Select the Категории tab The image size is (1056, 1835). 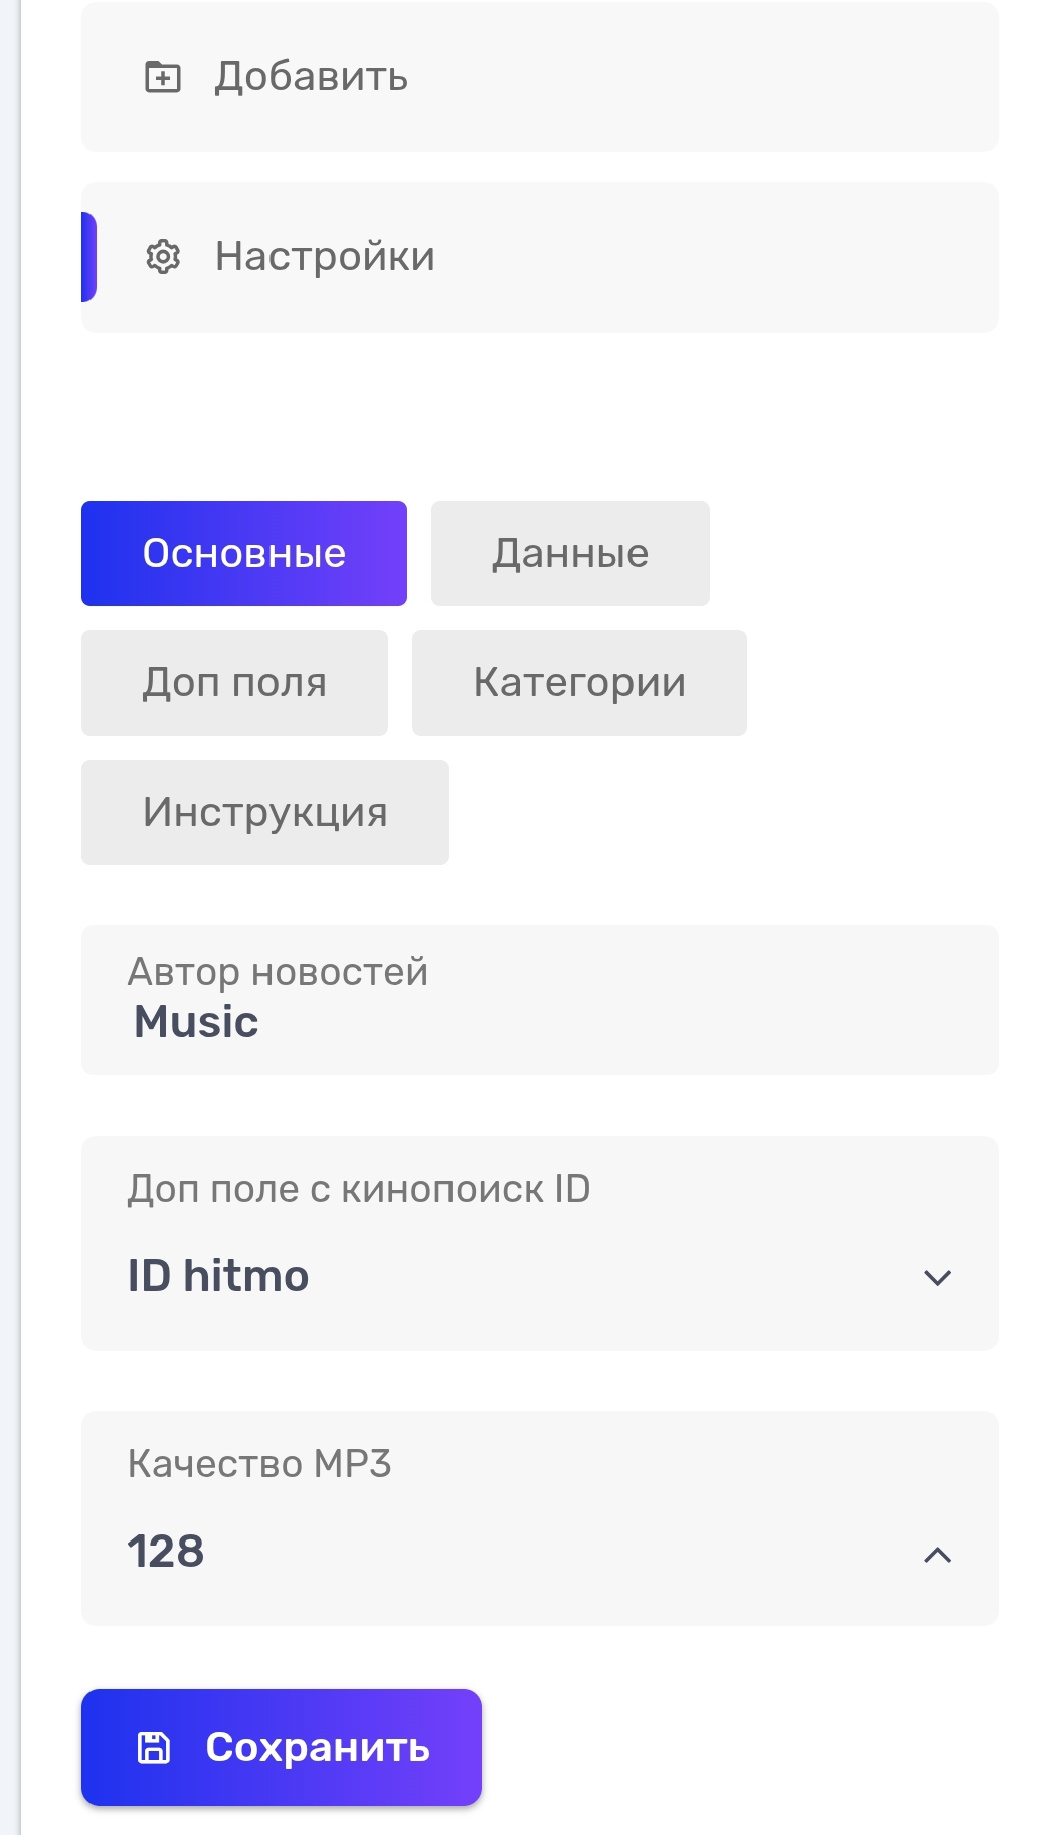pos(579,683)
